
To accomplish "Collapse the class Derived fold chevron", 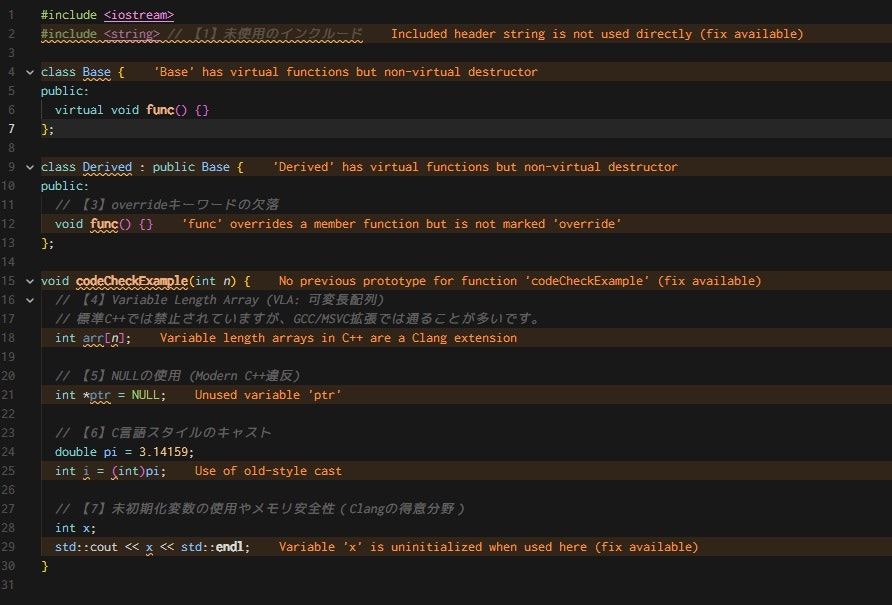I will (30, 167).
